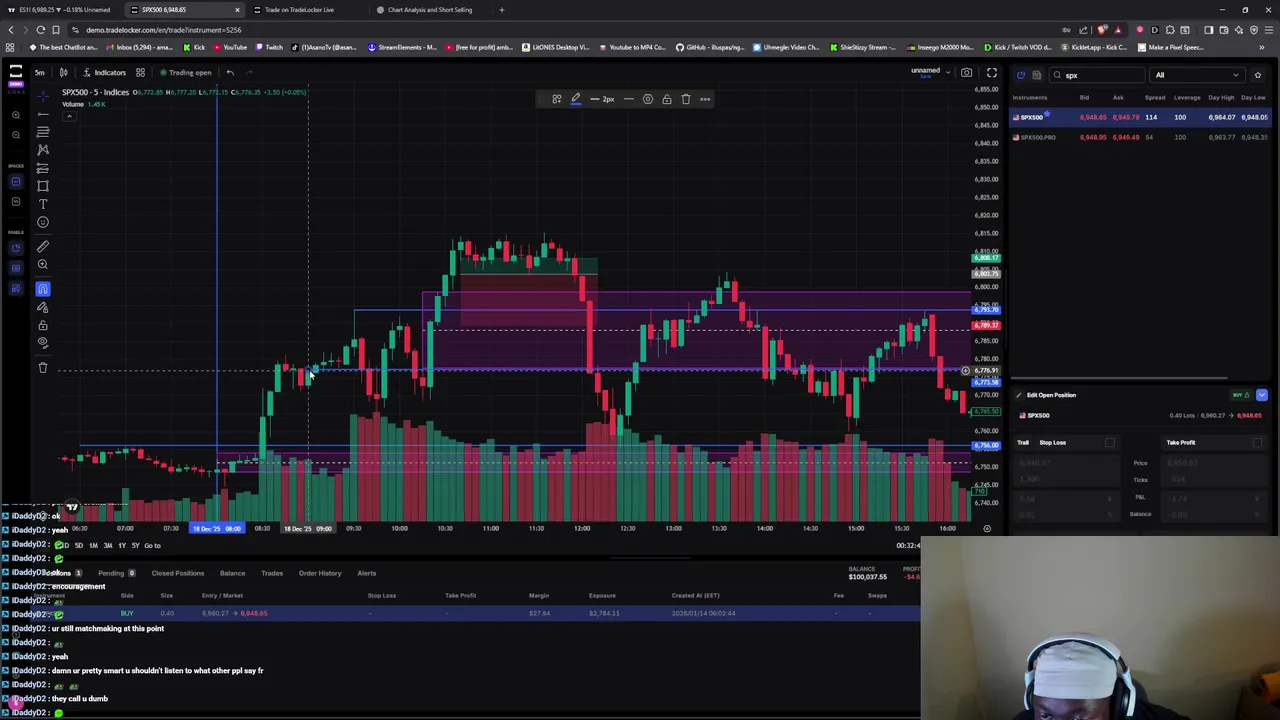Click the instrument search field
The image size is (1280, 720).
pyautogui.click(x=1097, y=75)
